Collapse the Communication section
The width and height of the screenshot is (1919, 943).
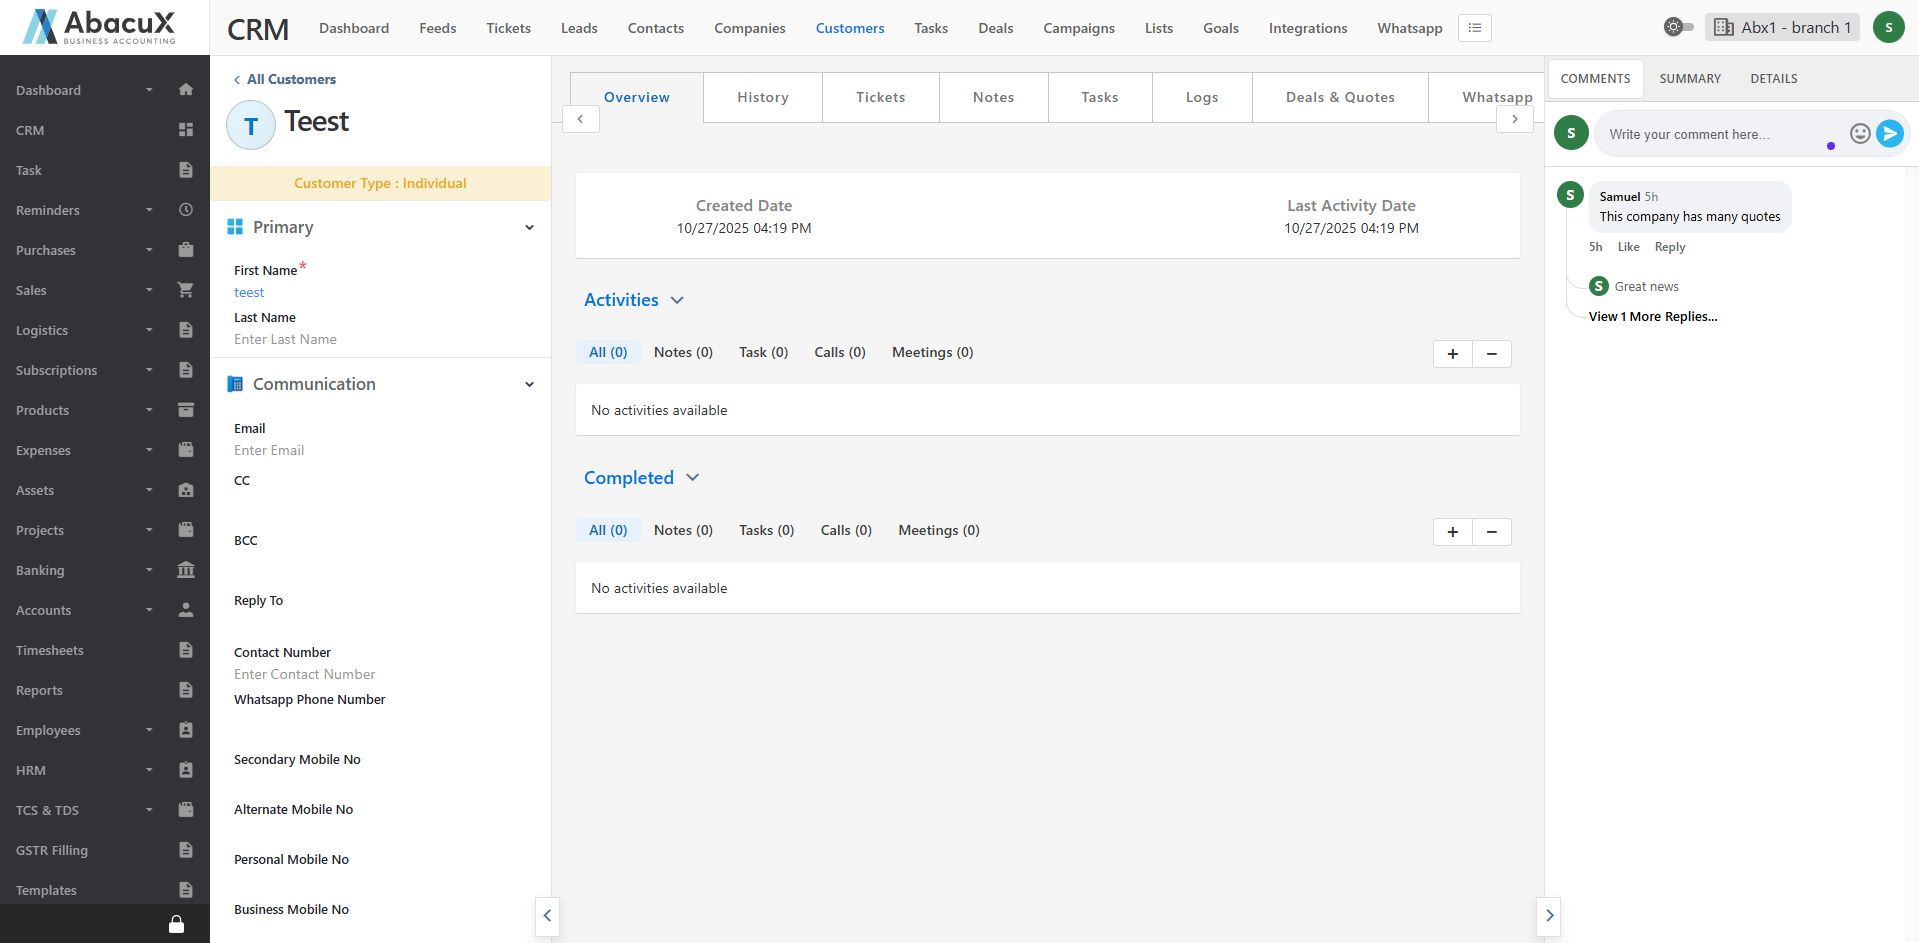529,385
